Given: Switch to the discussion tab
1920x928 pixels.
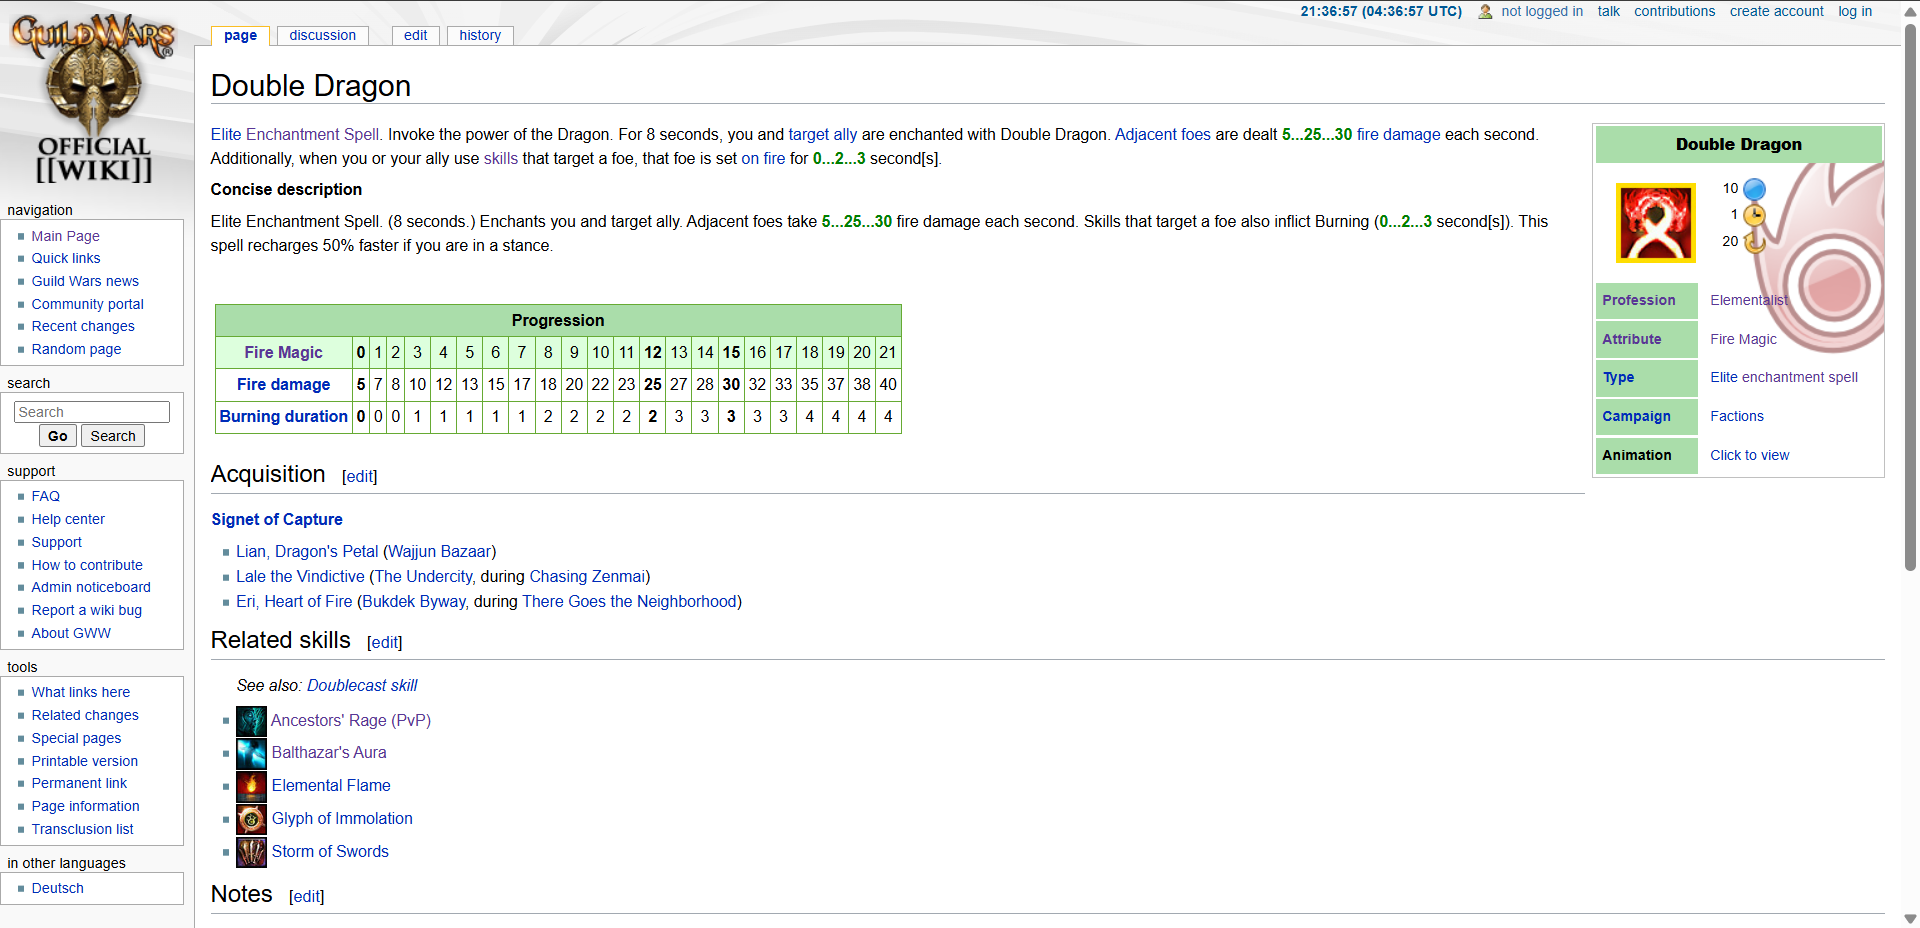Looking at the screenshot, I should [322, 35].
